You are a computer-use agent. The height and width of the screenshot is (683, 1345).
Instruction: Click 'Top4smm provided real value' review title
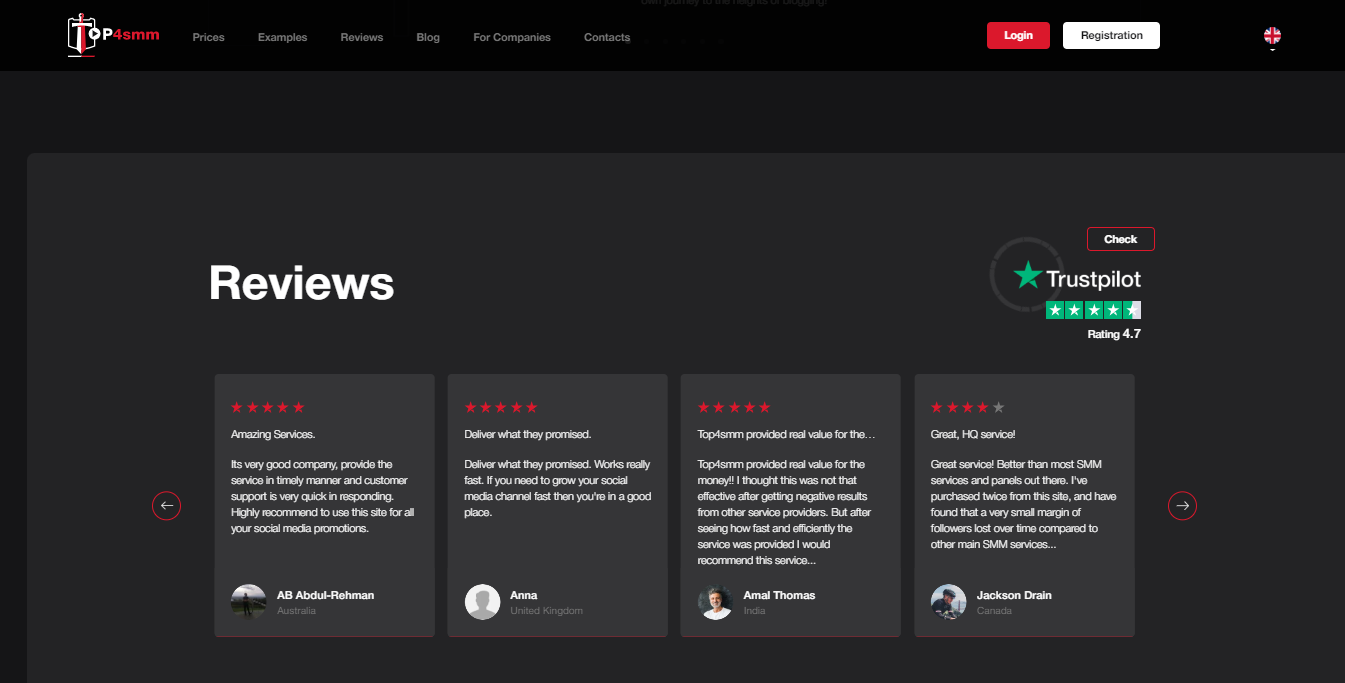tap(787, 434)
